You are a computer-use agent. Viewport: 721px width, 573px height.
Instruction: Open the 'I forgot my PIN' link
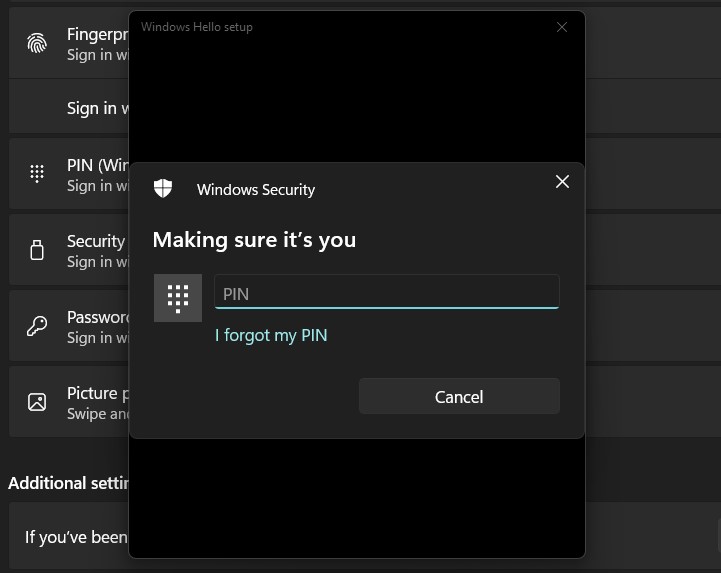coord(271,335)
